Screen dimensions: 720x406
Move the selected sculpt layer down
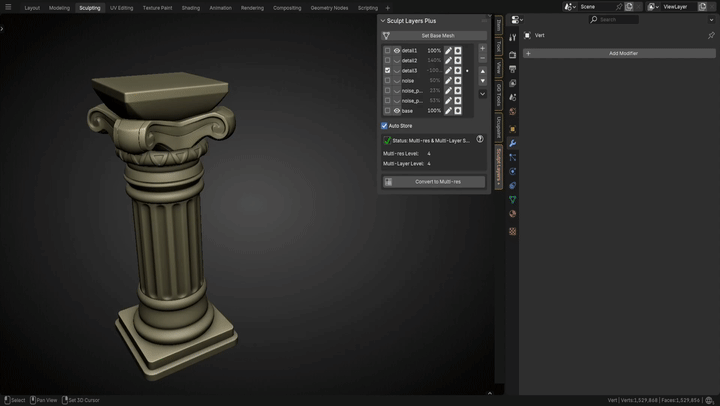coord(483,81)
